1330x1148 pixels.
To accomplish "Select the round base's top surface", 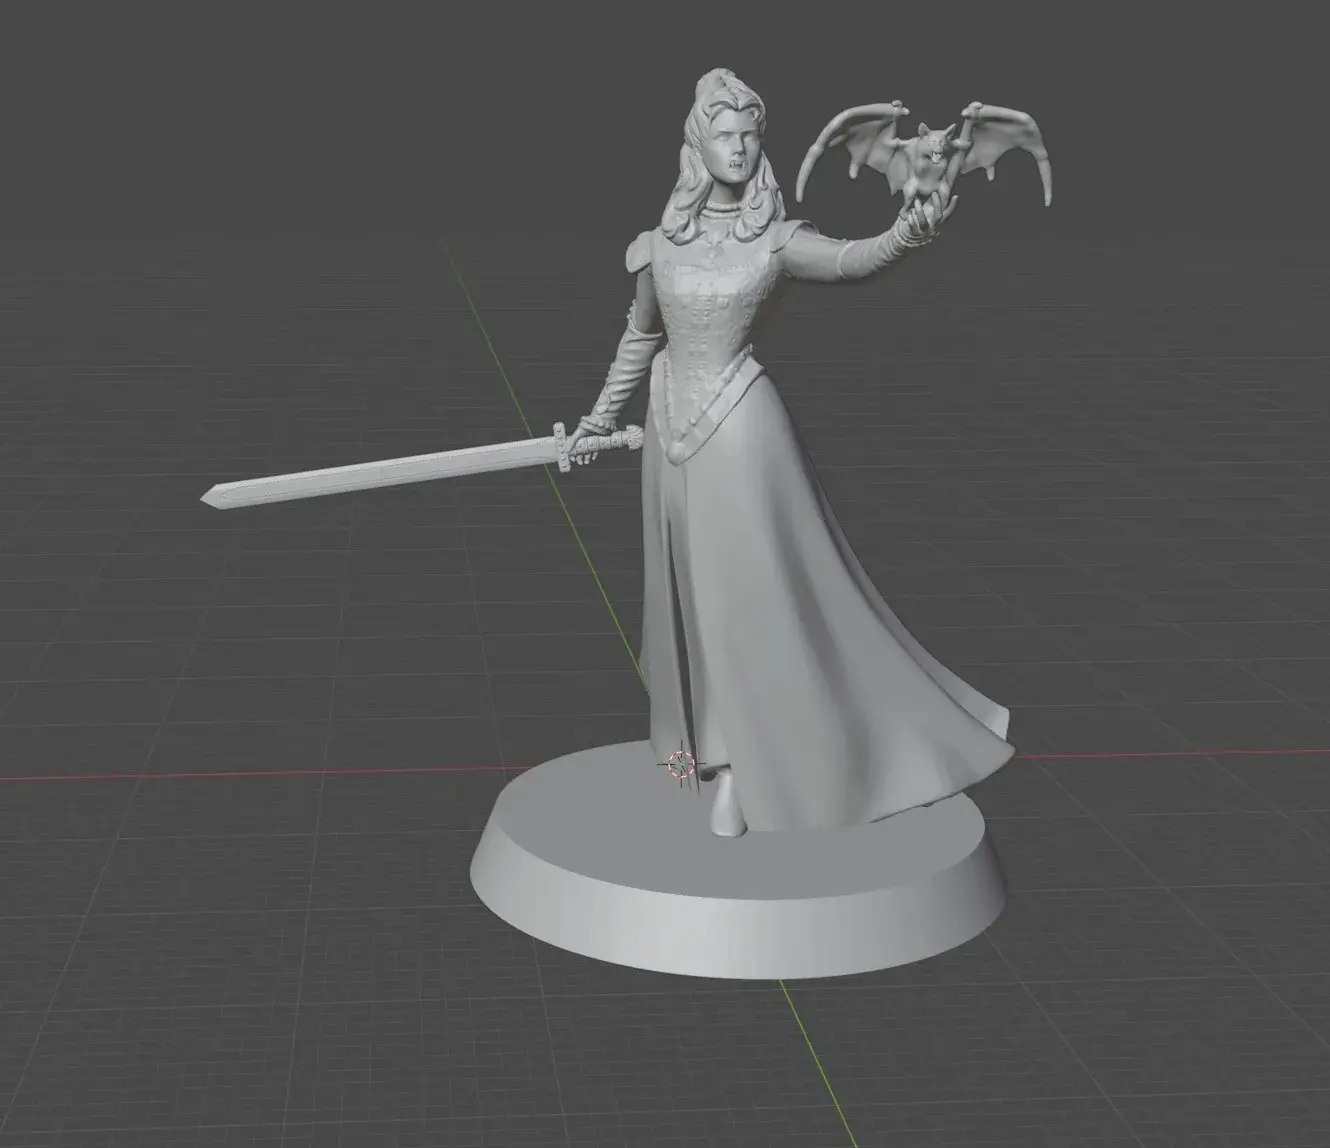I will point(600,820).
